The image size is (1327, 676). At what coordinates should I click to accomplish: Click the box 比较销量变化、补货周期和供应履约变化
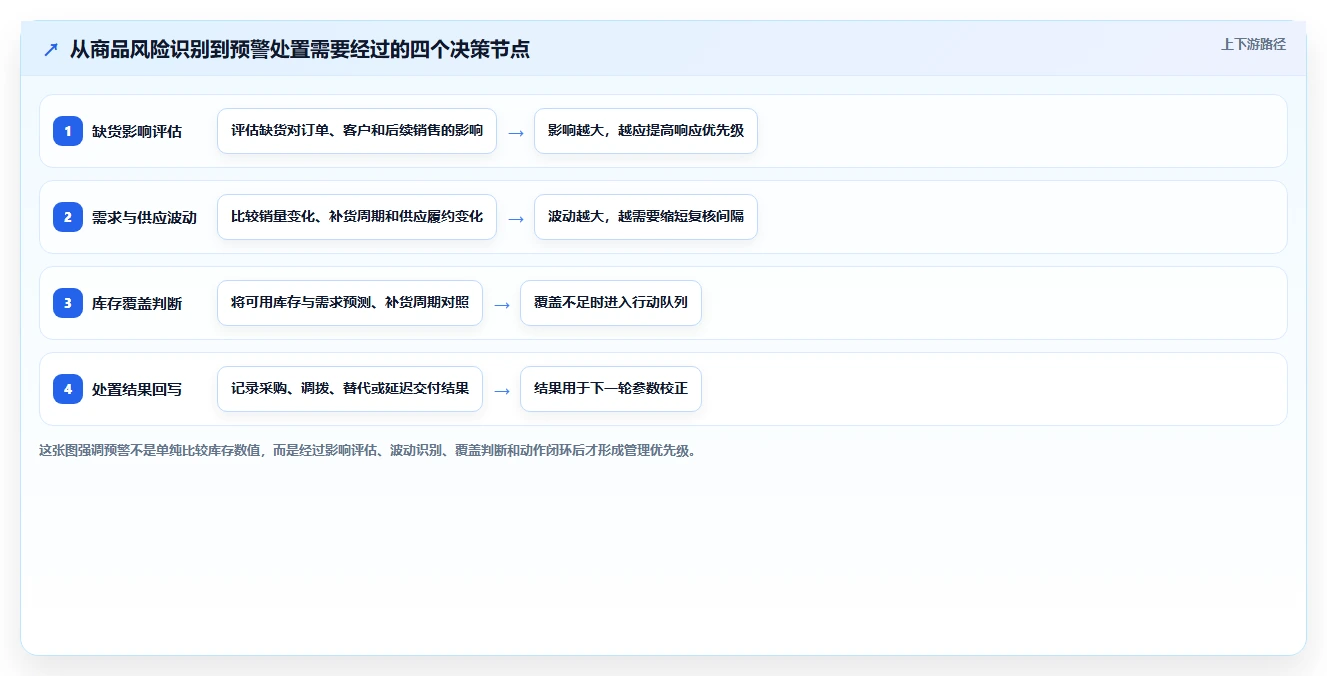coord(357,217)
